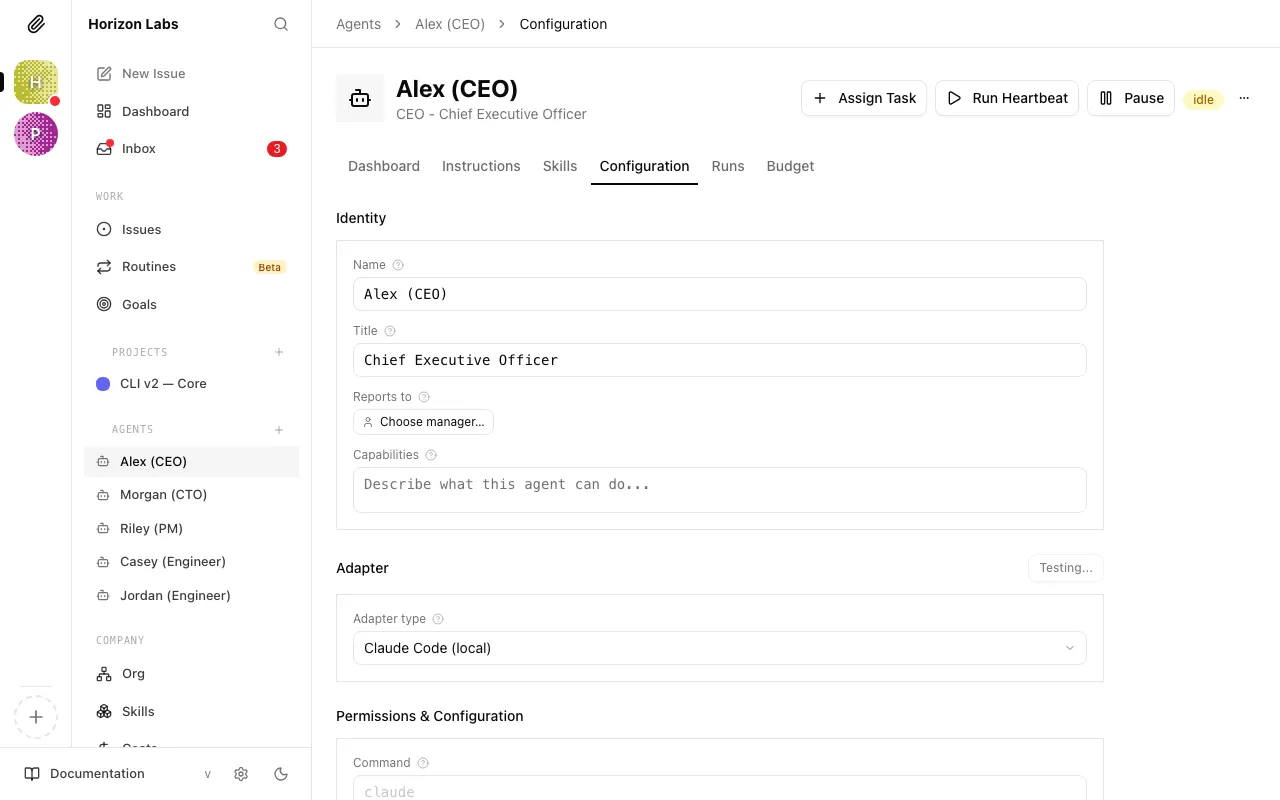
Task: Open the company Skills boxes icon
Action: click(104, 711)
